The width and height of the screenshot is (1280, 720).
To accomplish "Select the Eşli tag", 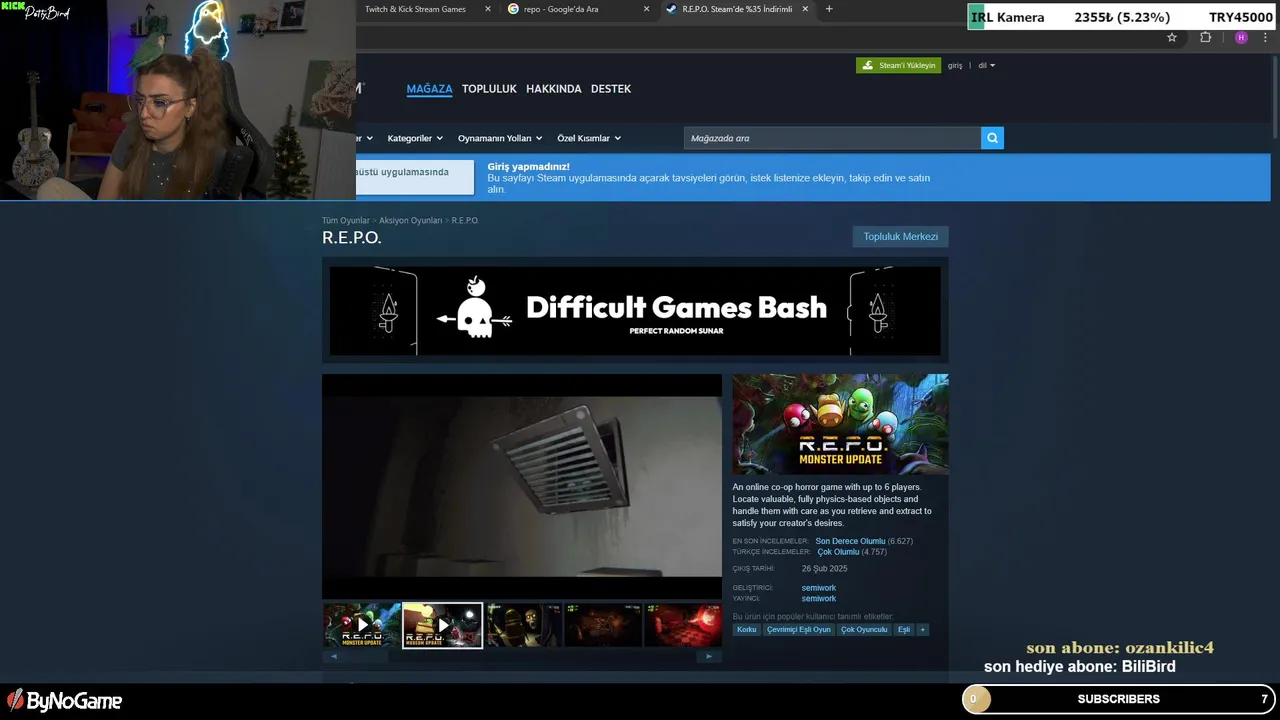I will coord(904,630).
